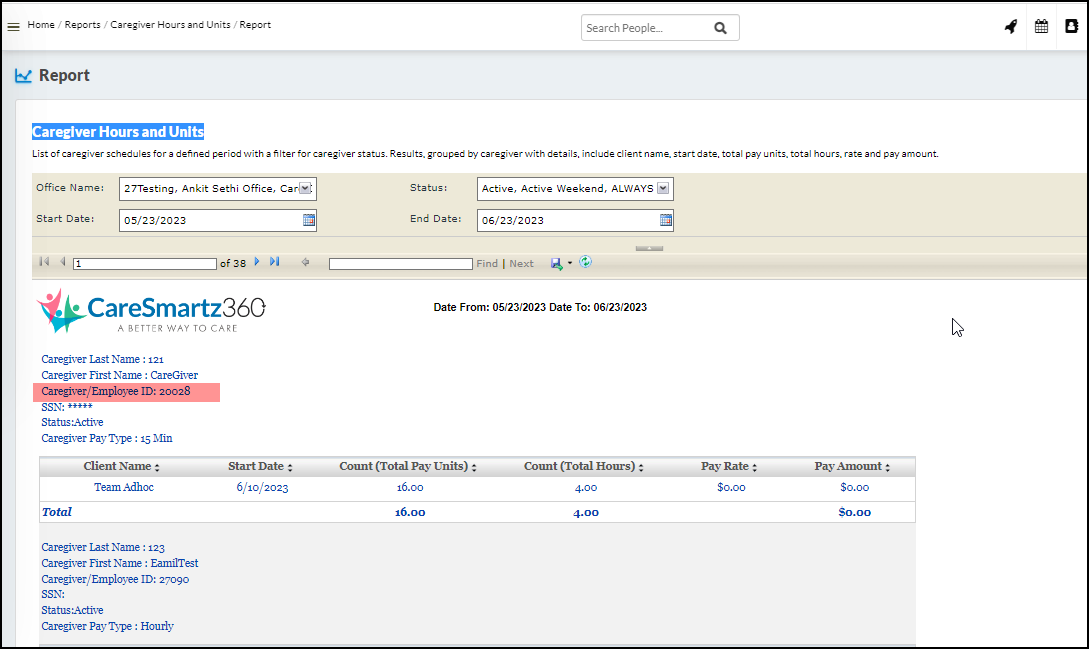The height and width of the screenshot is (649, 1089).
Task: Open the calendar icon in header
Action: coord(1041,27)
